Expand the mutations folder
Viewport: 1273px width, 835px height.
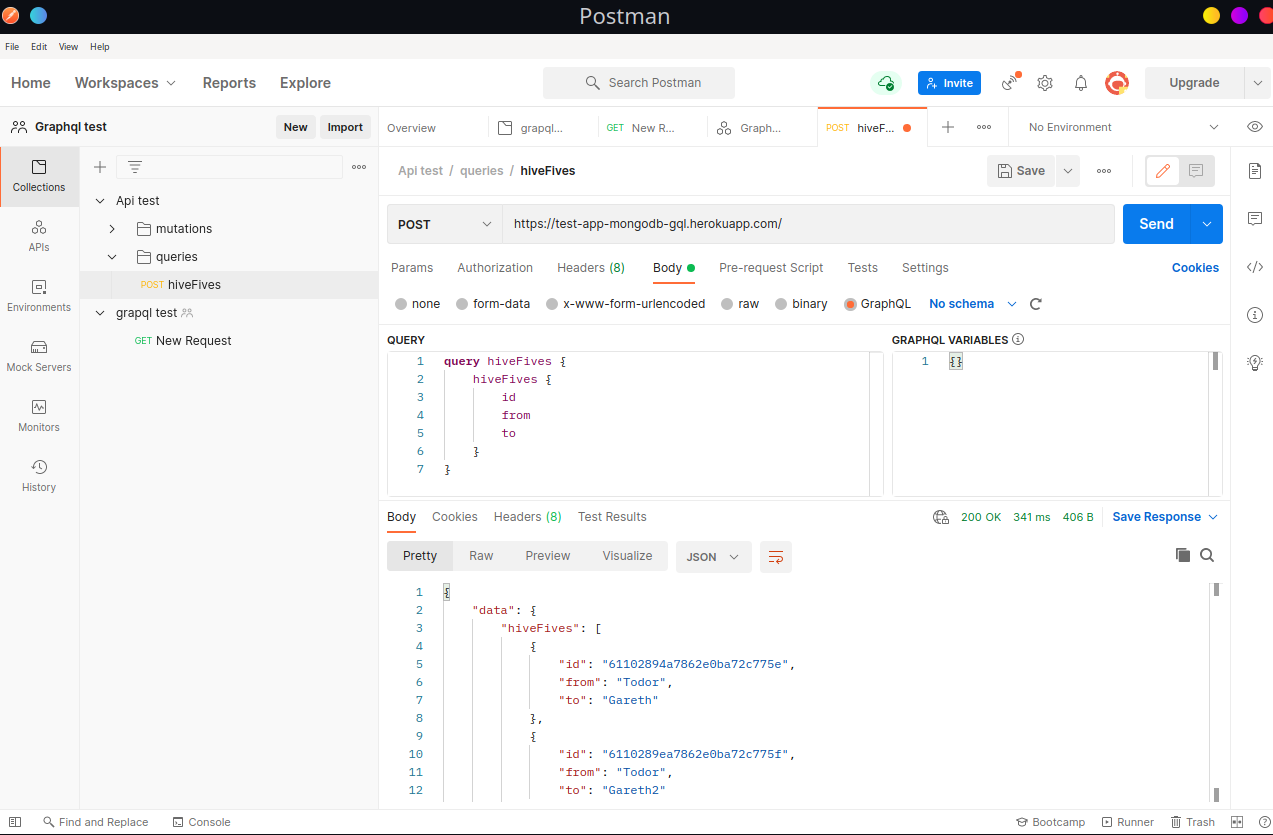112,229
